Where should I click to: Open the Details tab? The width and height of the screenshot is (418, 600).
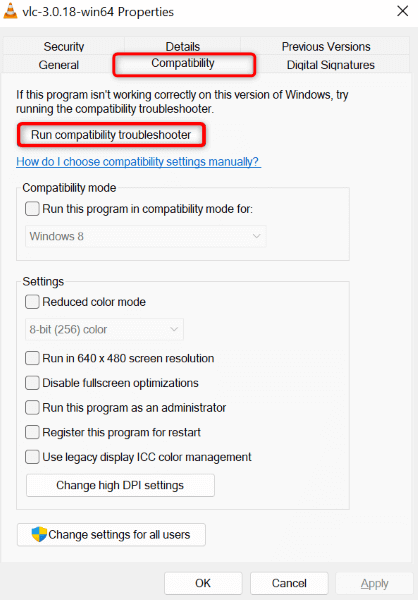click(183, 46)
